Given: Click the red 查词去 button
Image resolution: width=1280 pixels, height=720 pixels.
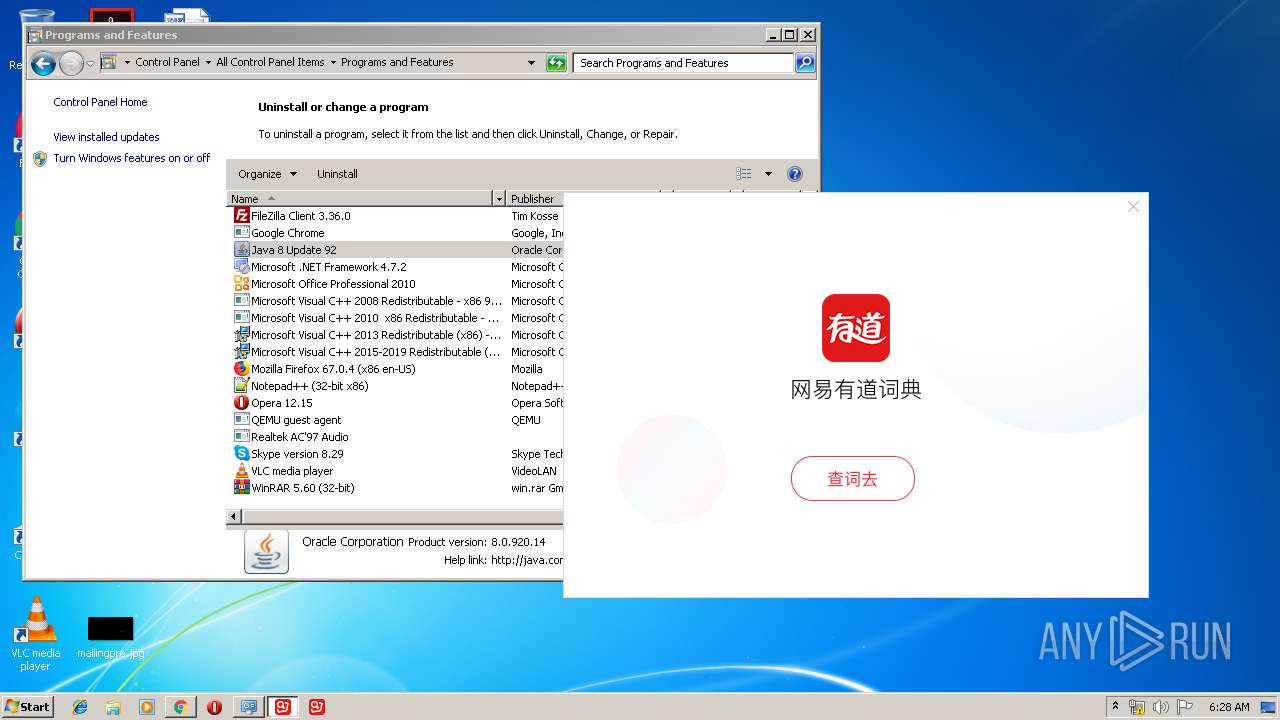Looking at the screenshot, I should coord(853,479).
